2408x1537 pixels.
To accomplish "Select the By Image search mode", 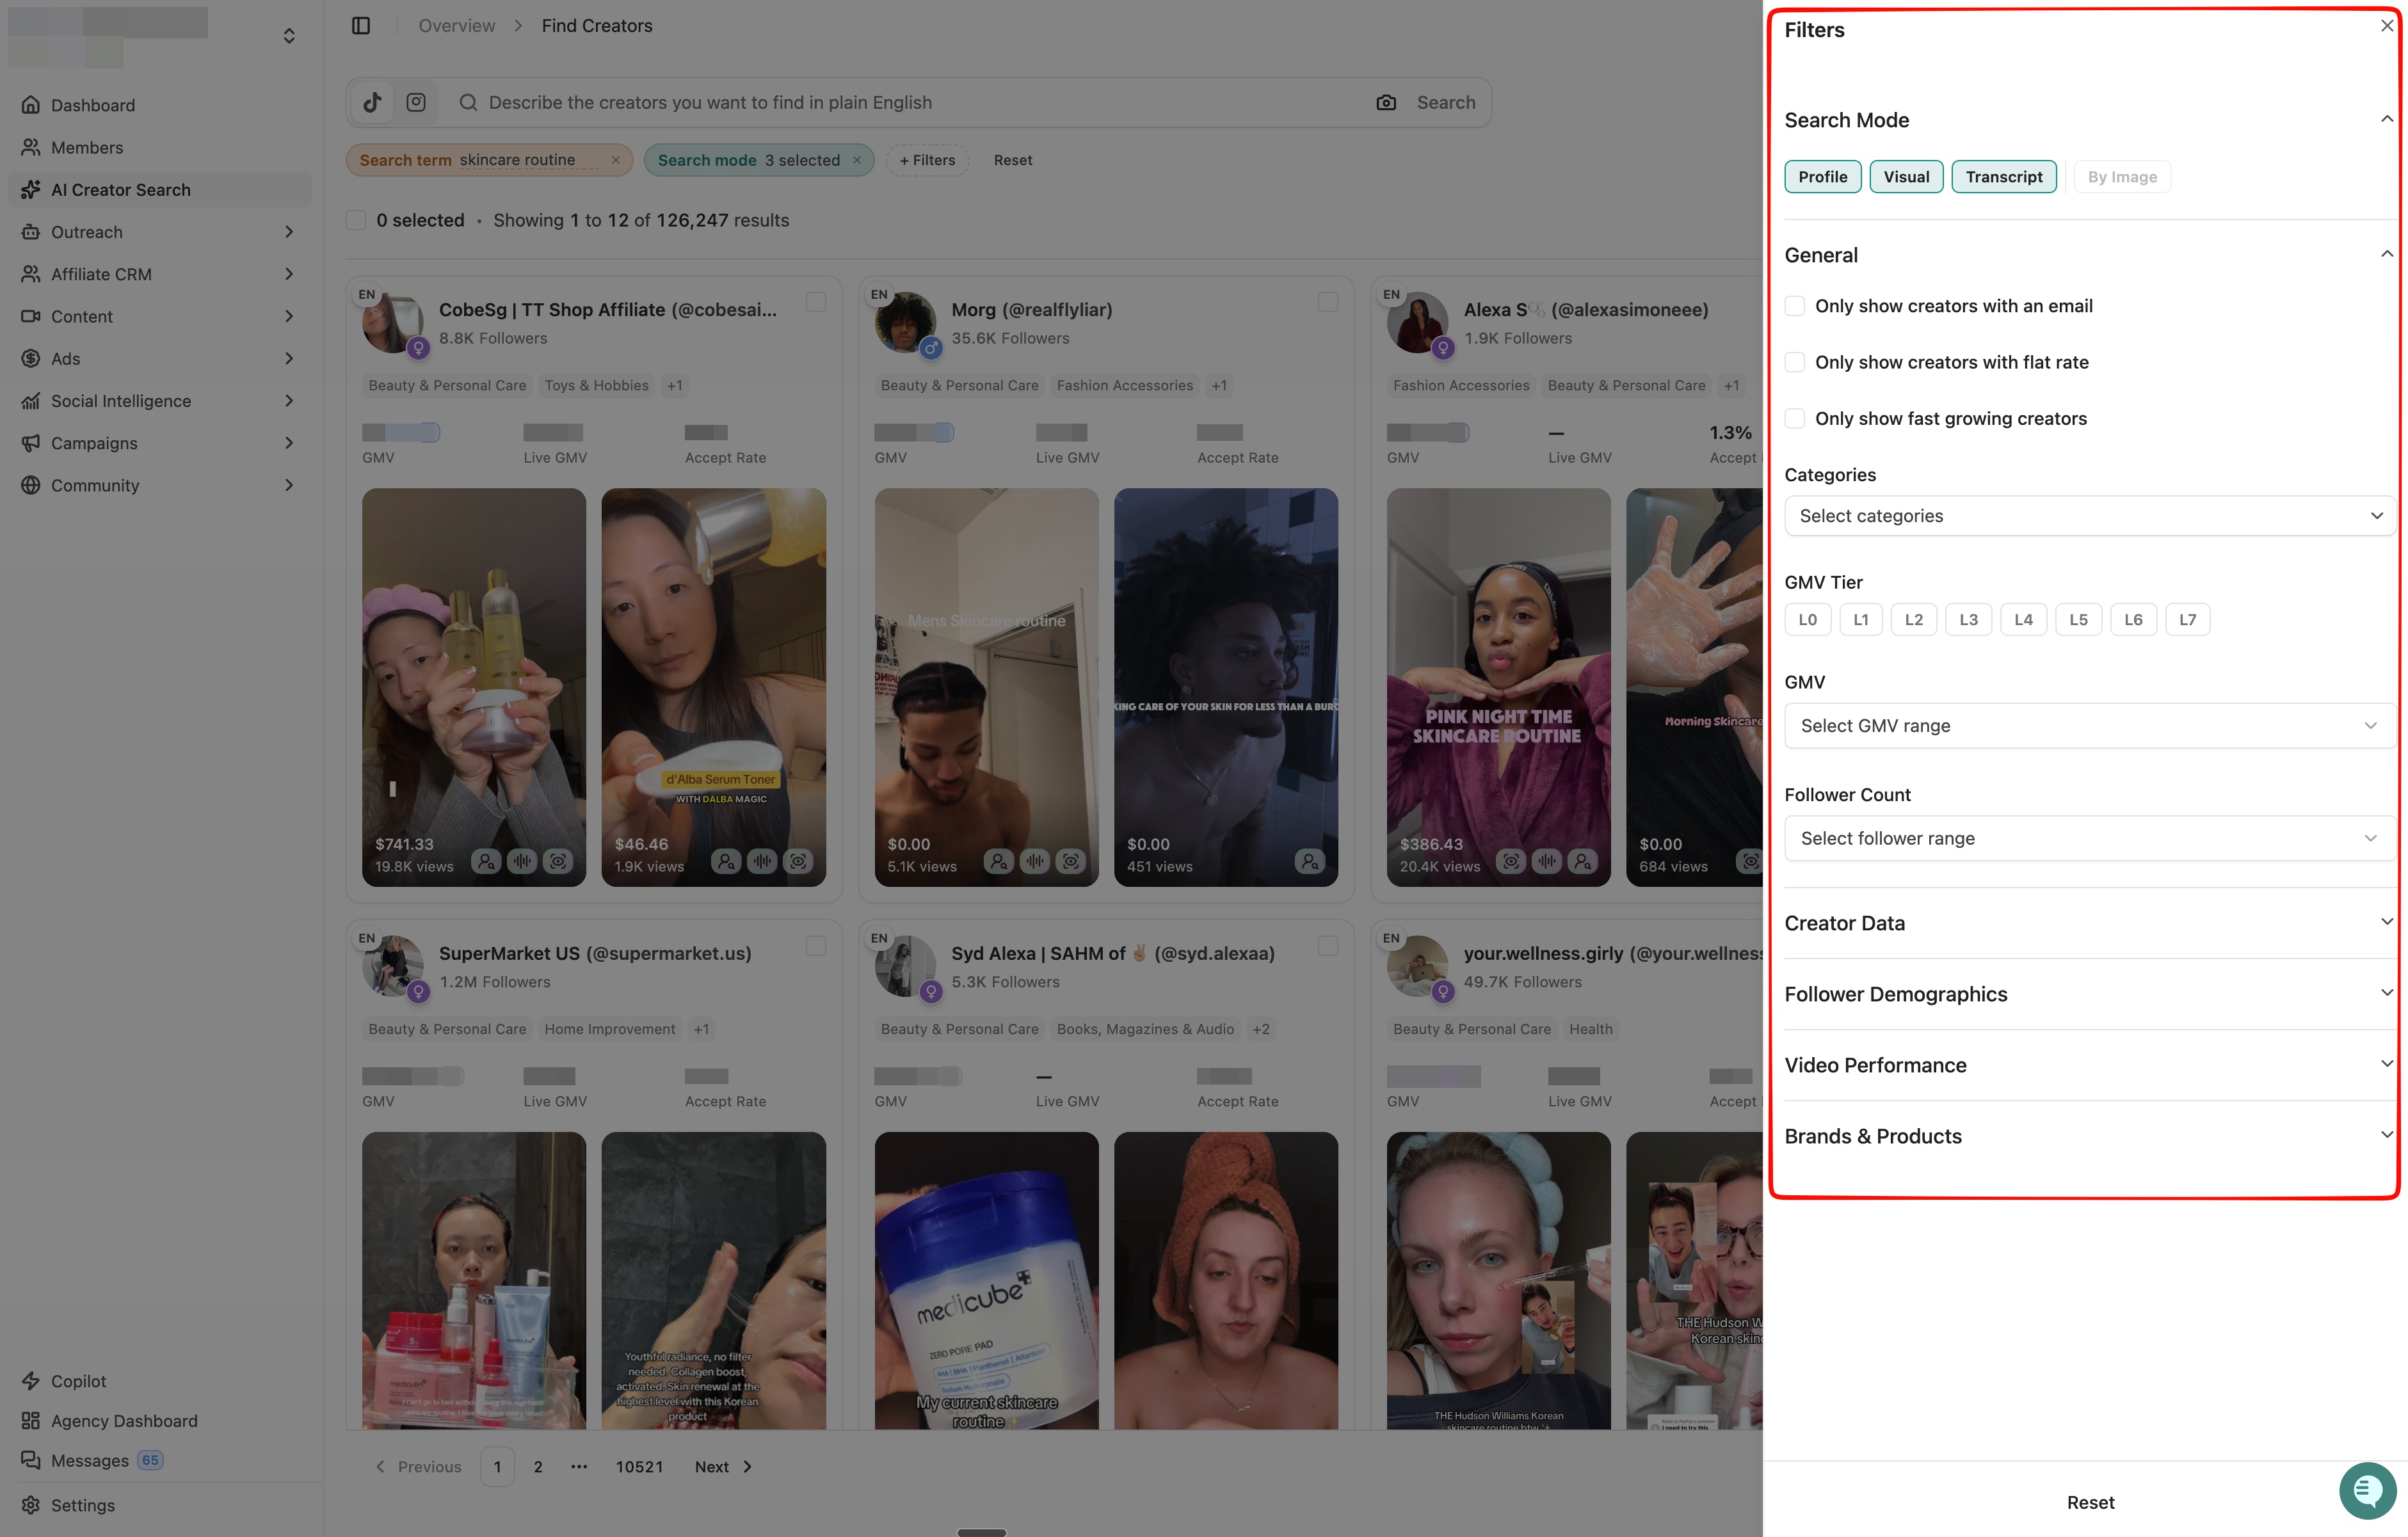I will pyautogui.click(x=2122, y=177).
